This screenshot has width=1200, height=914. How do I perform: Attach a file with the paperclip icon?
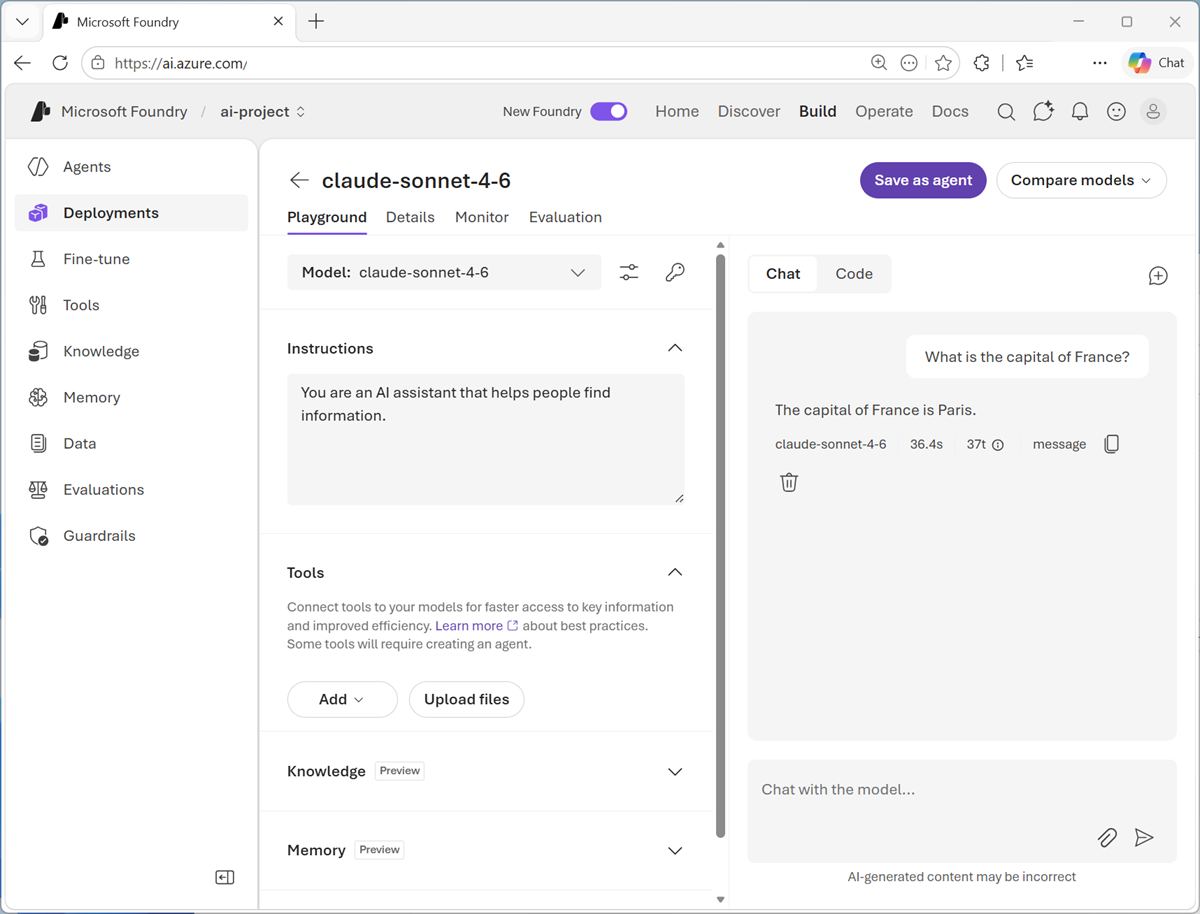tap(1107, 838)
